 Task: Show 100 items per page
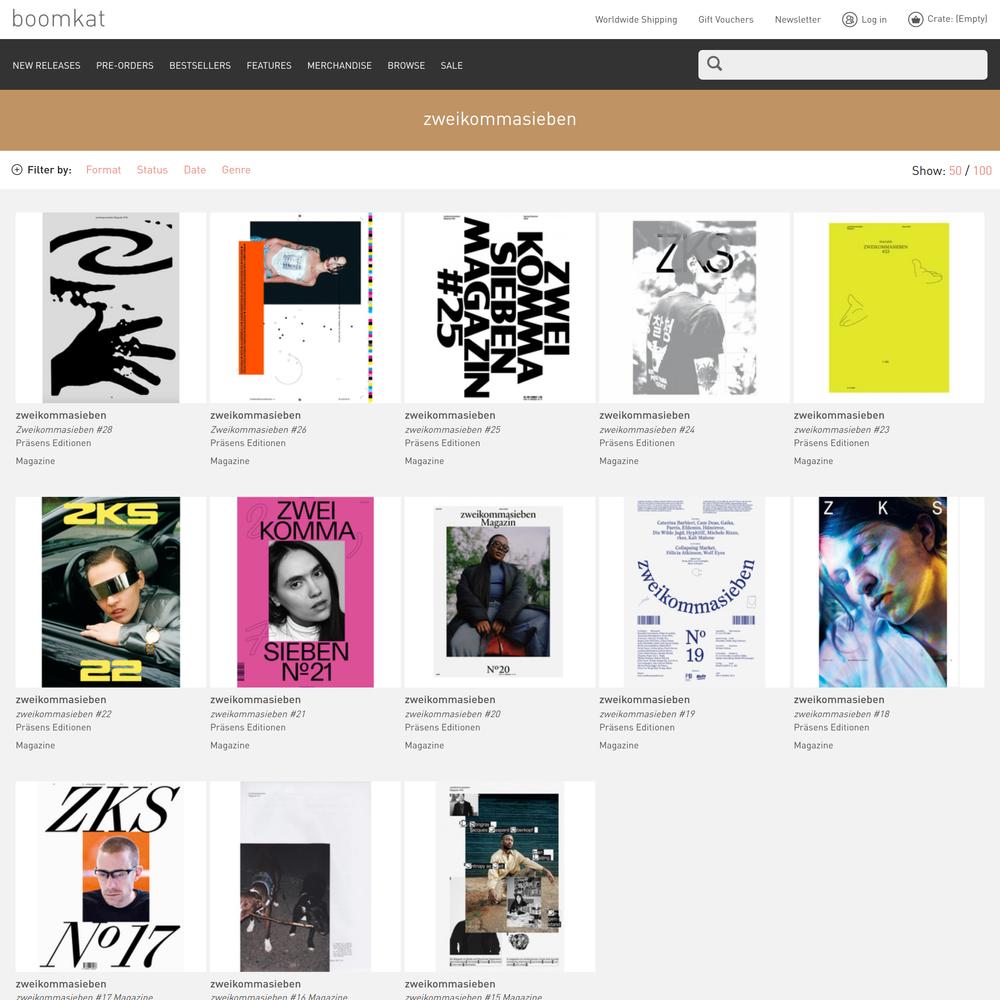[982, 171]
